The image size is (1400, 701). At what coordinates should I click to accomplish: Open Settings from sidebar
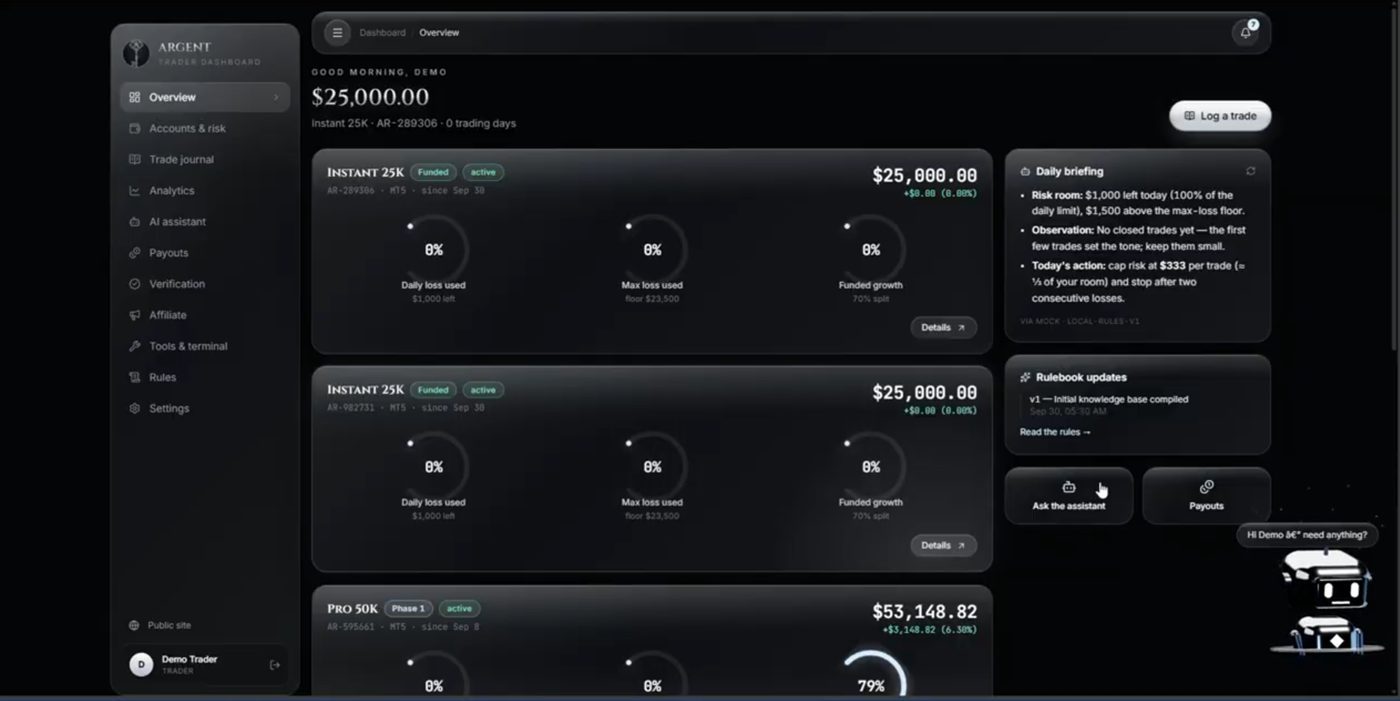click(x=205, y=408)
